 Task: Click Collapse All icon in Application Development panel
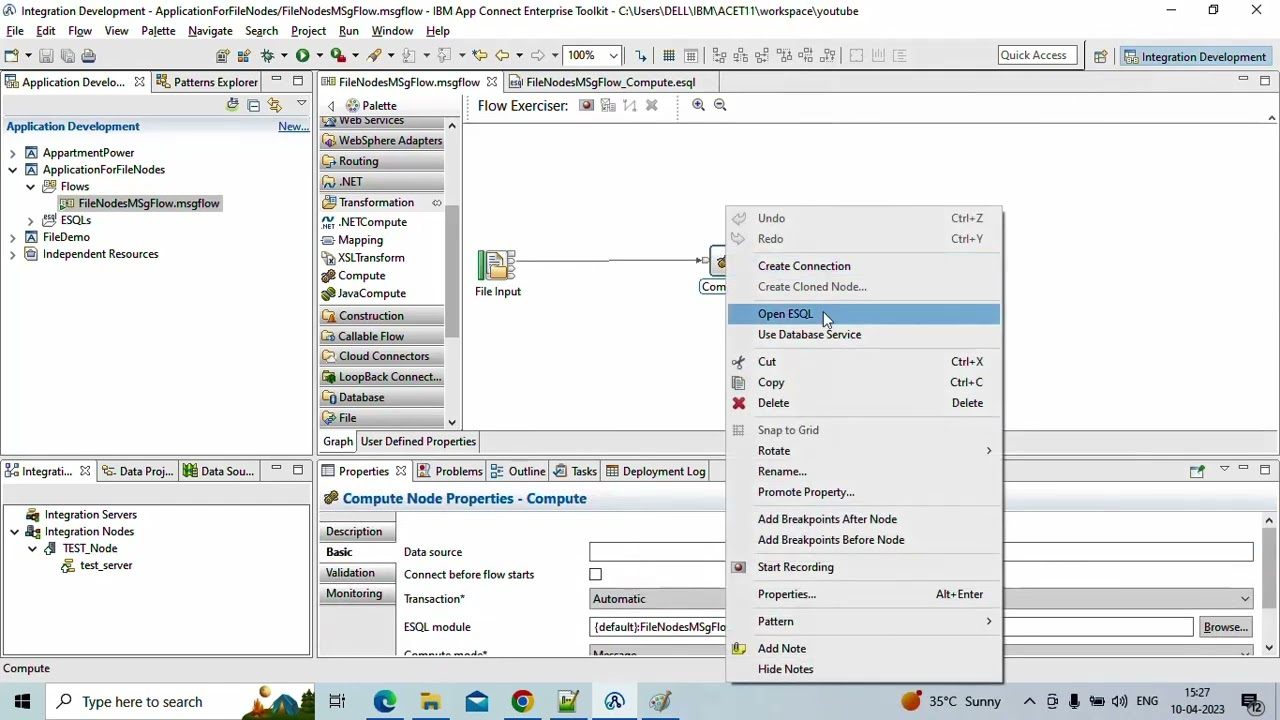[253, 105]
